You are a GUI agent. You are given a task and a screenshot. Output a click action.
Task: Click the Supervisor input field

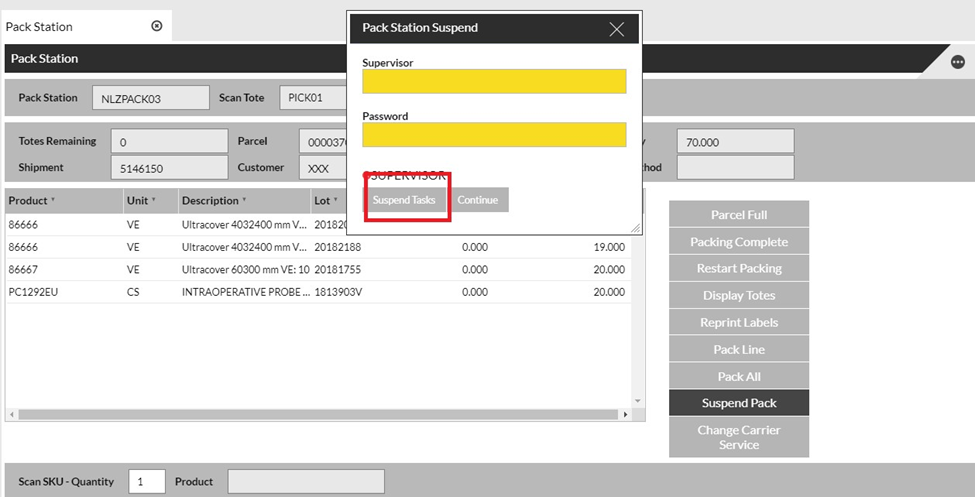tap(494, 81)
